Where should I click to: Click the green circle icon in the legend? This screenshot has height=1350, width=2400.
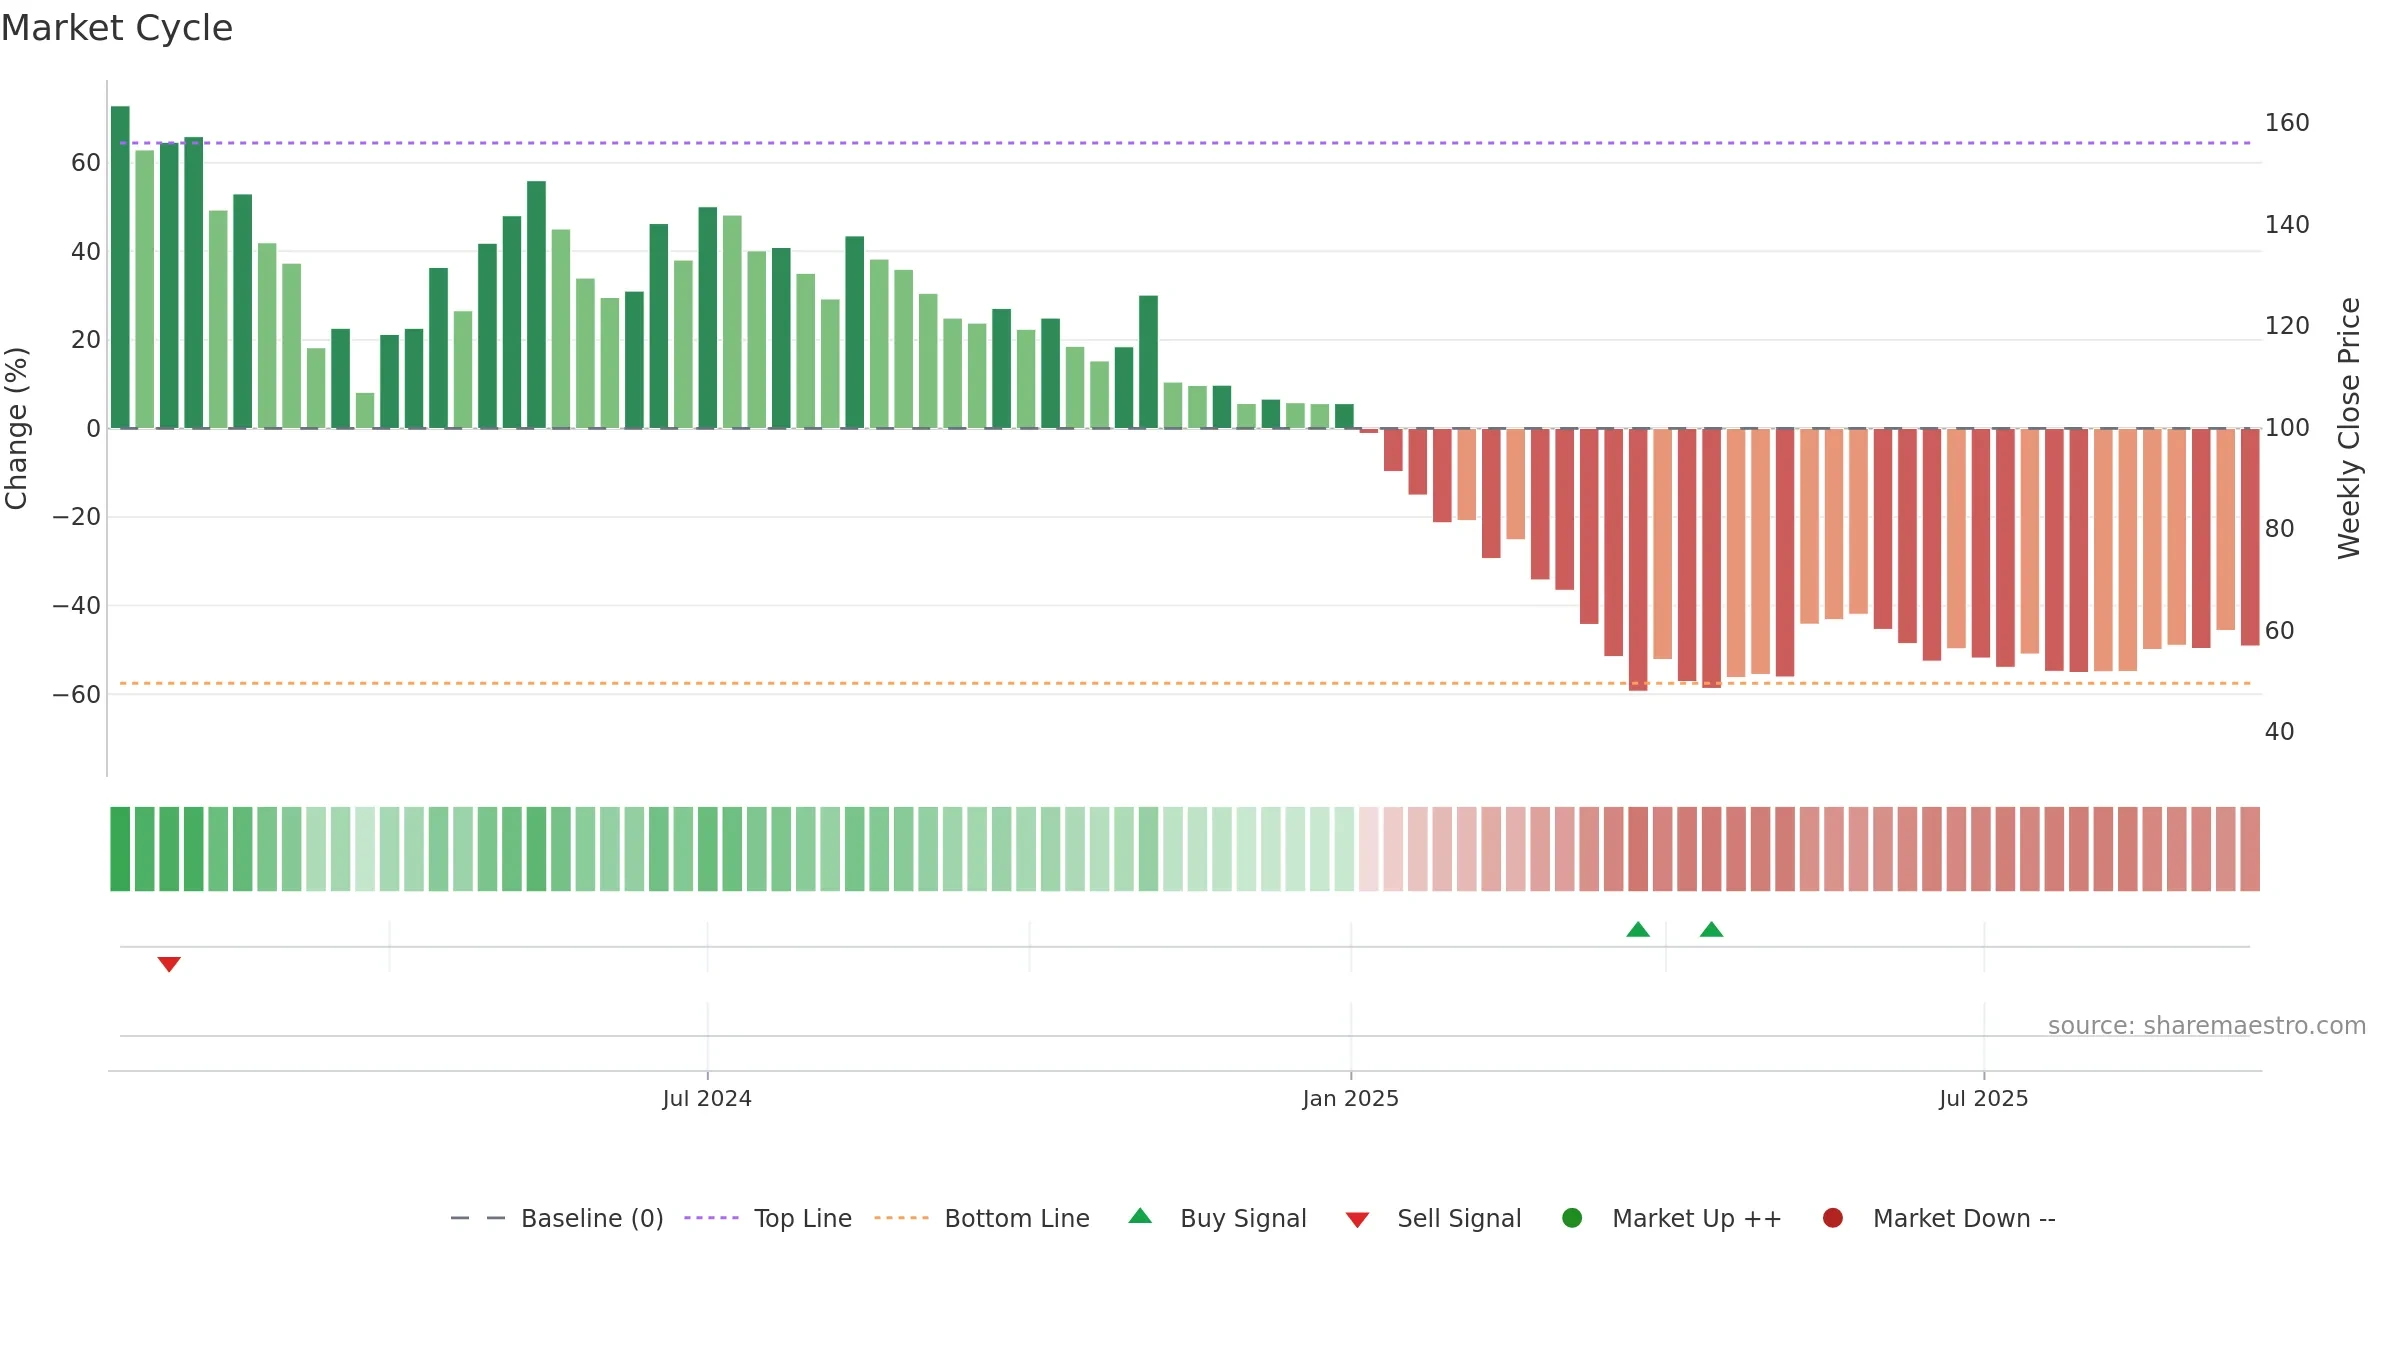pos(1572,1218)
